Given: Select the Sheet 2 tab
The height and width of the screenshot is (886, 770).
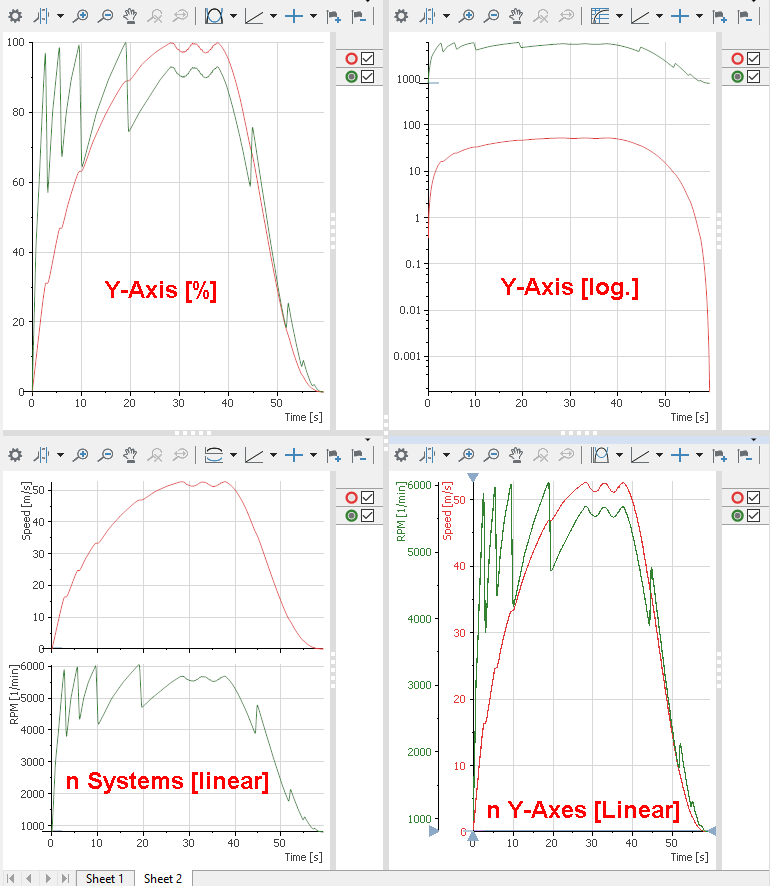Looking at the screenshot, I should (162, 878).
